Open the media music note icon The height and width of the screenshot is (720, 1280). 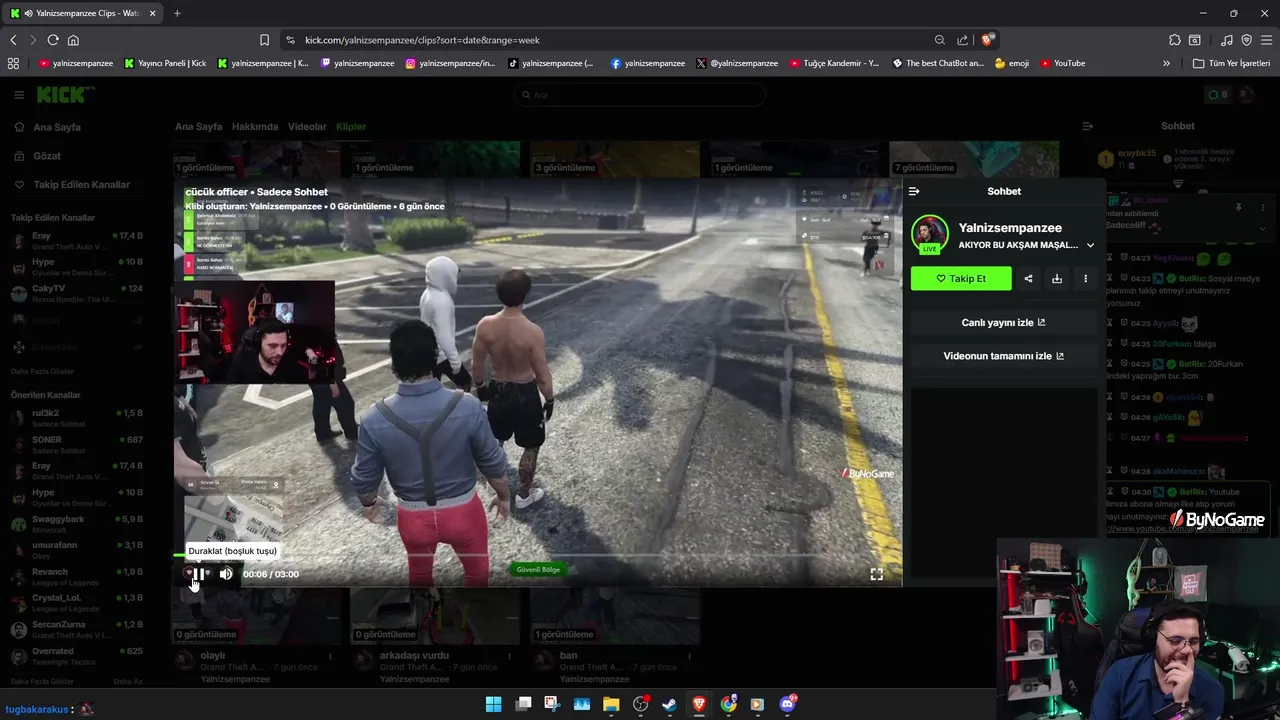coord(1227,40)
